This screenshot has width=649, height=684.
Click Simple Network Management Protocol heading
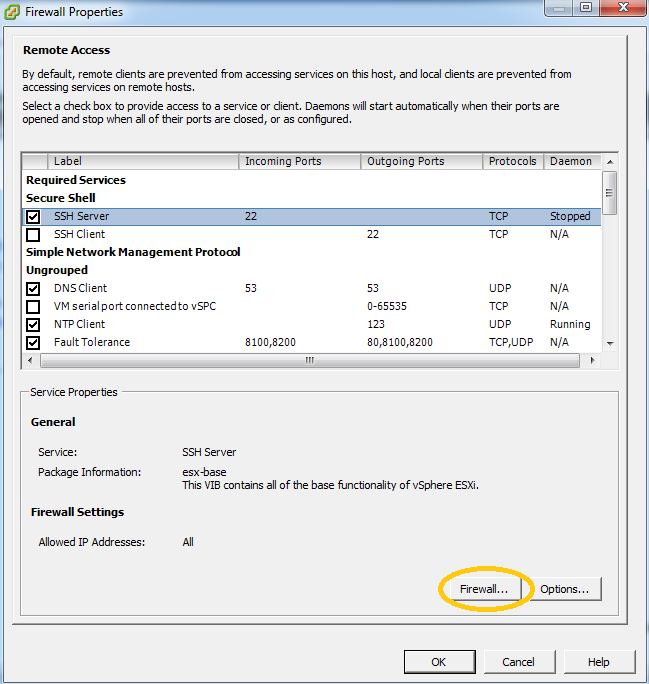pos(133,252)
